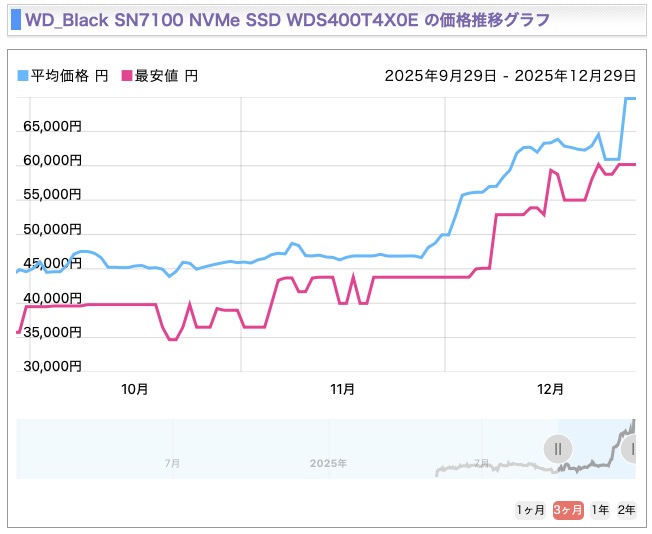Viewport: 652px width, 534px height.
Task: Show the 2年 price history
Action: [x=627, y=510]
